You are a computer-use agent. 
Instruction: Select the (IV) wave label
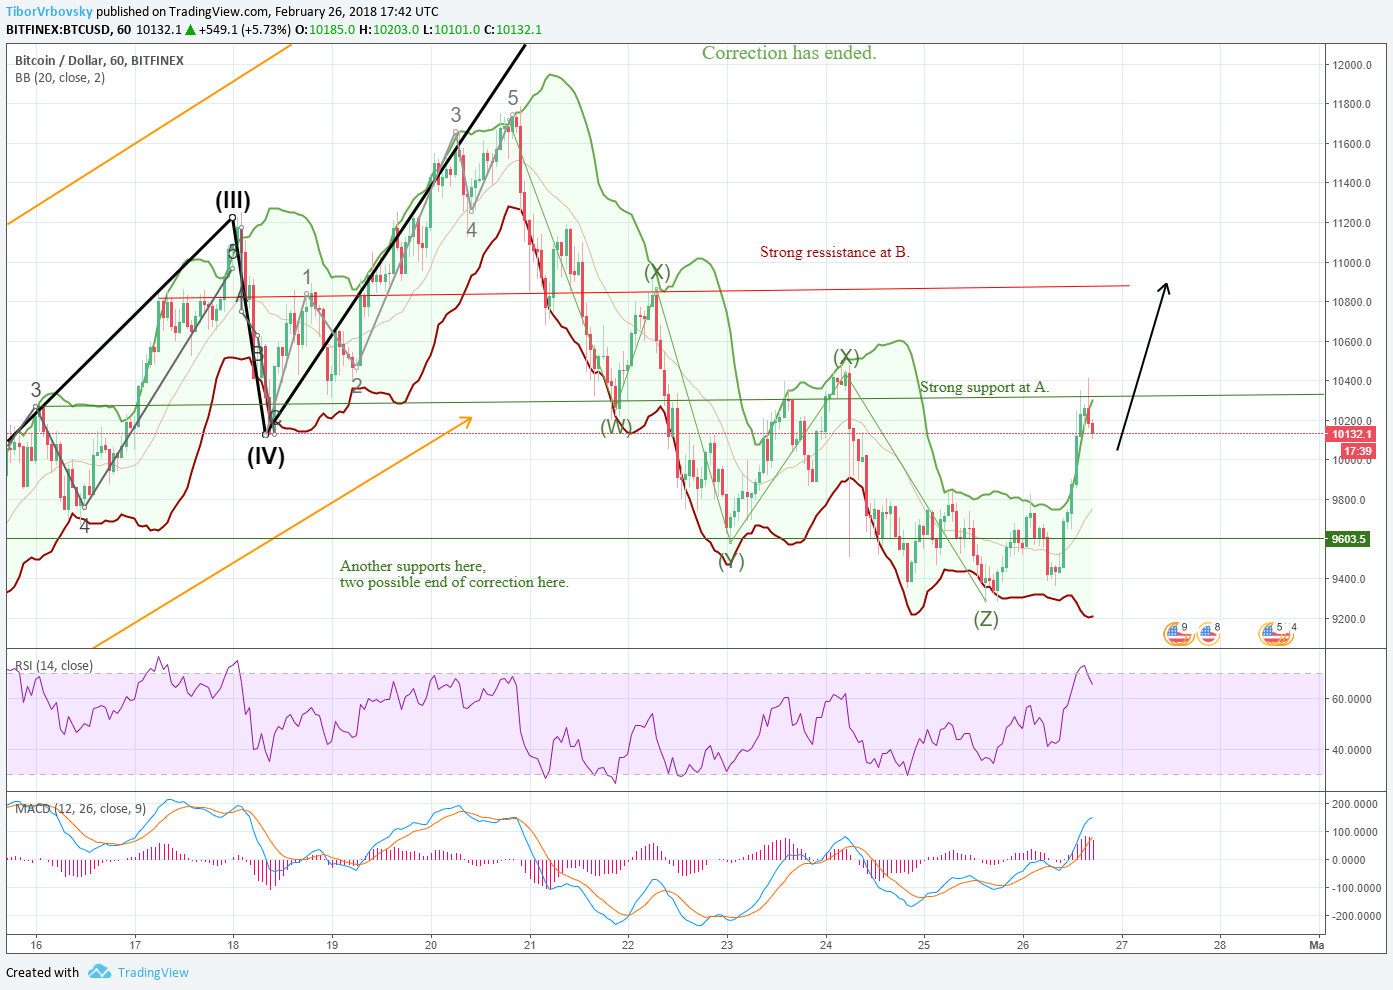pos(266,457)
